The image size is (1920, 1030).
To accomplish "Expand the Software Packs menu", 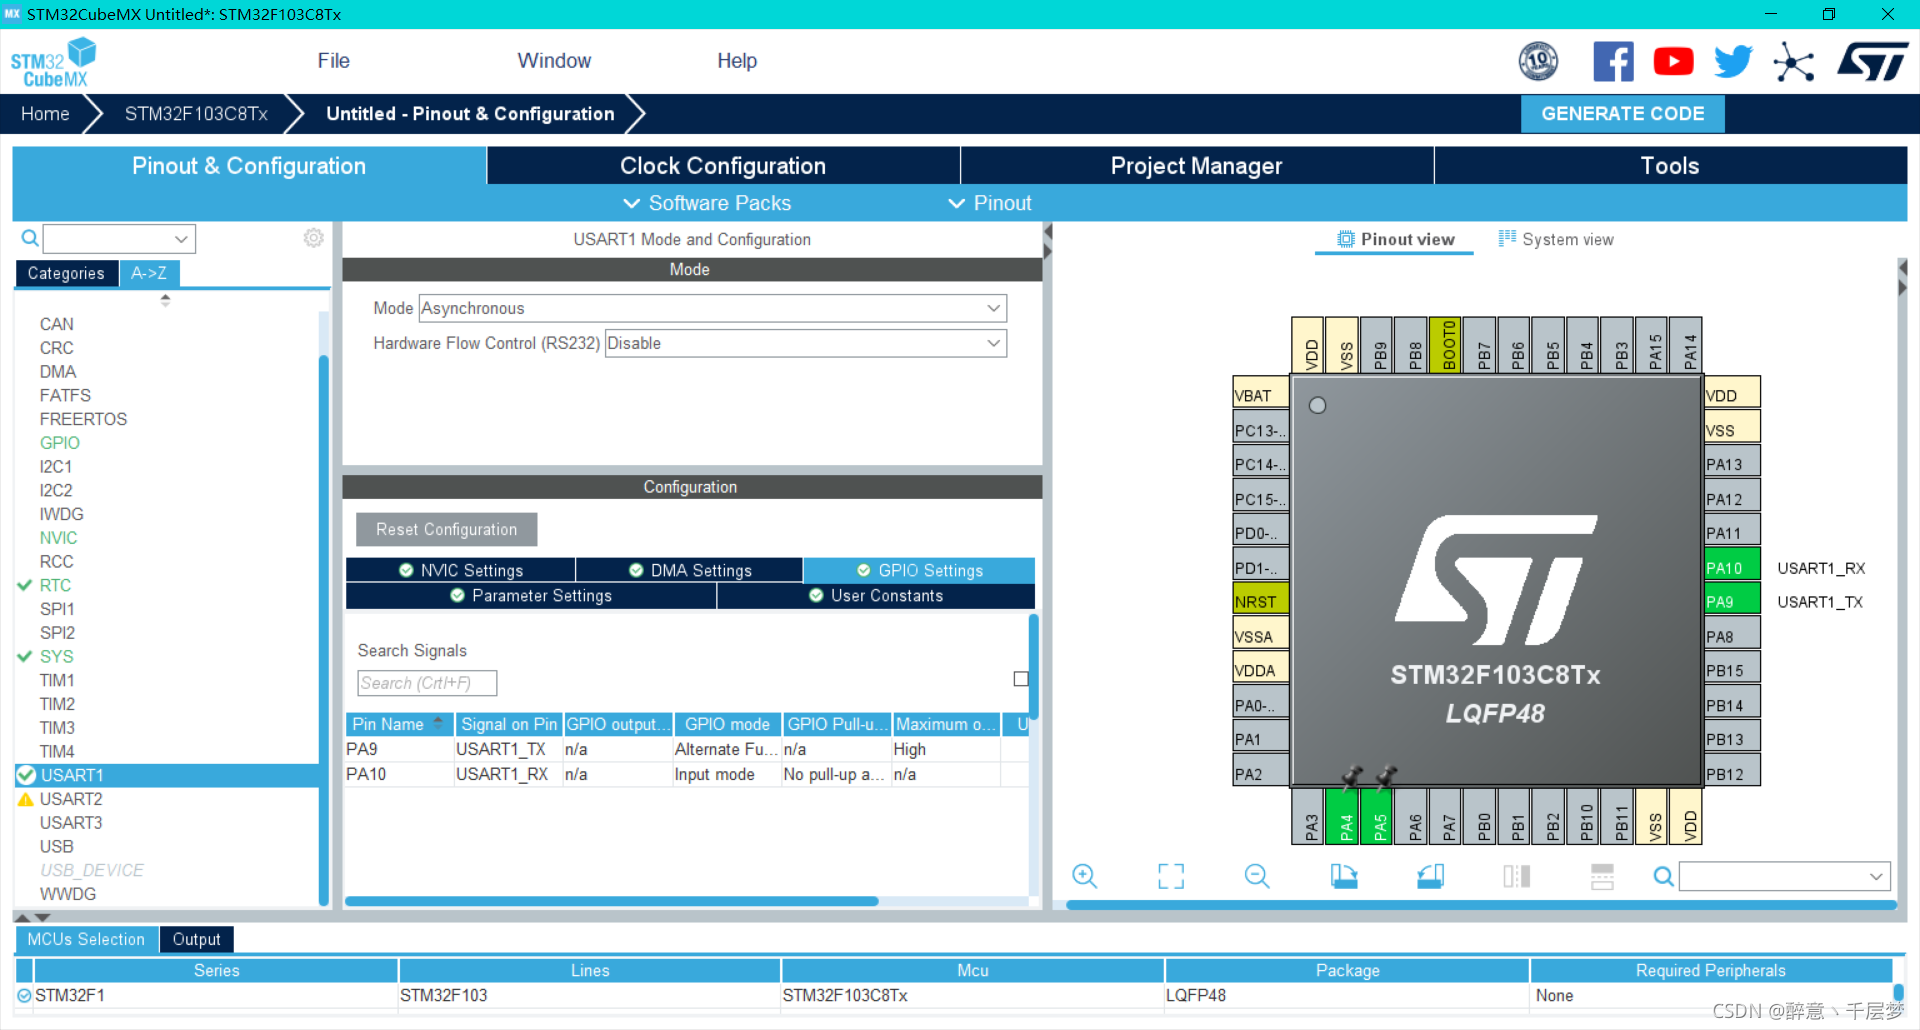I will pyautogui.click(x=708, y=203).
